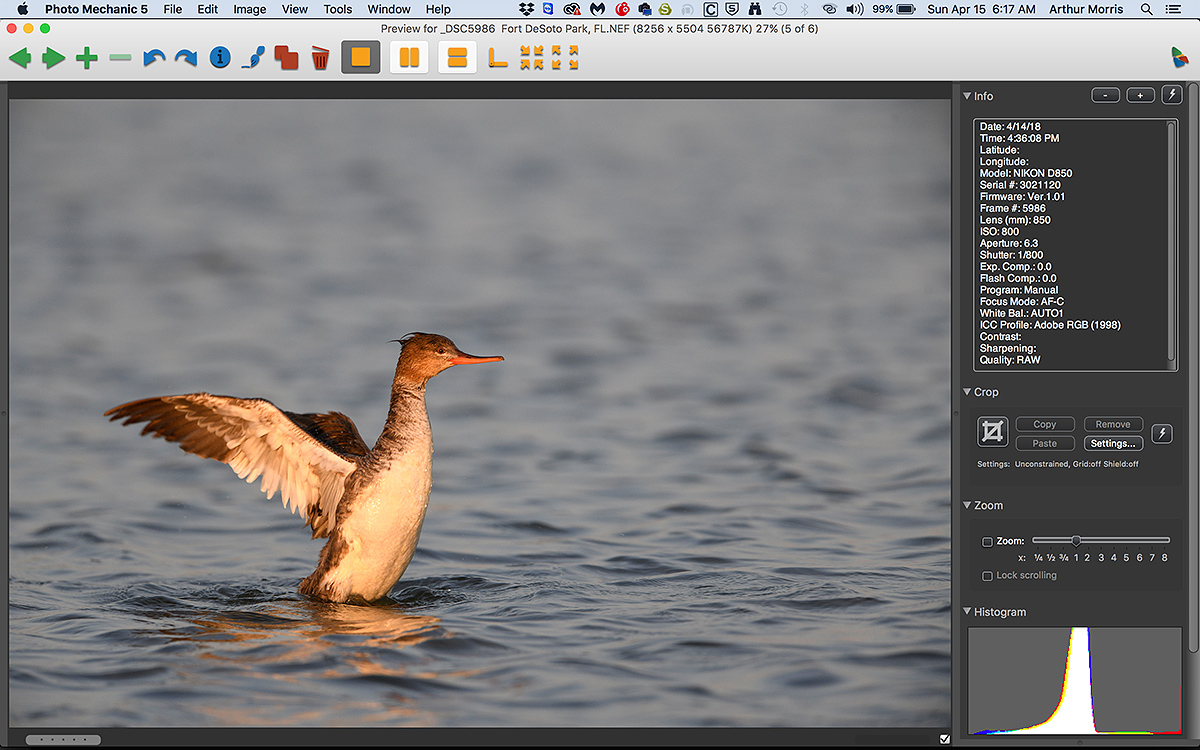
Task: Rotate the photo counter-clockwise
Action: [x=154, y=58]
